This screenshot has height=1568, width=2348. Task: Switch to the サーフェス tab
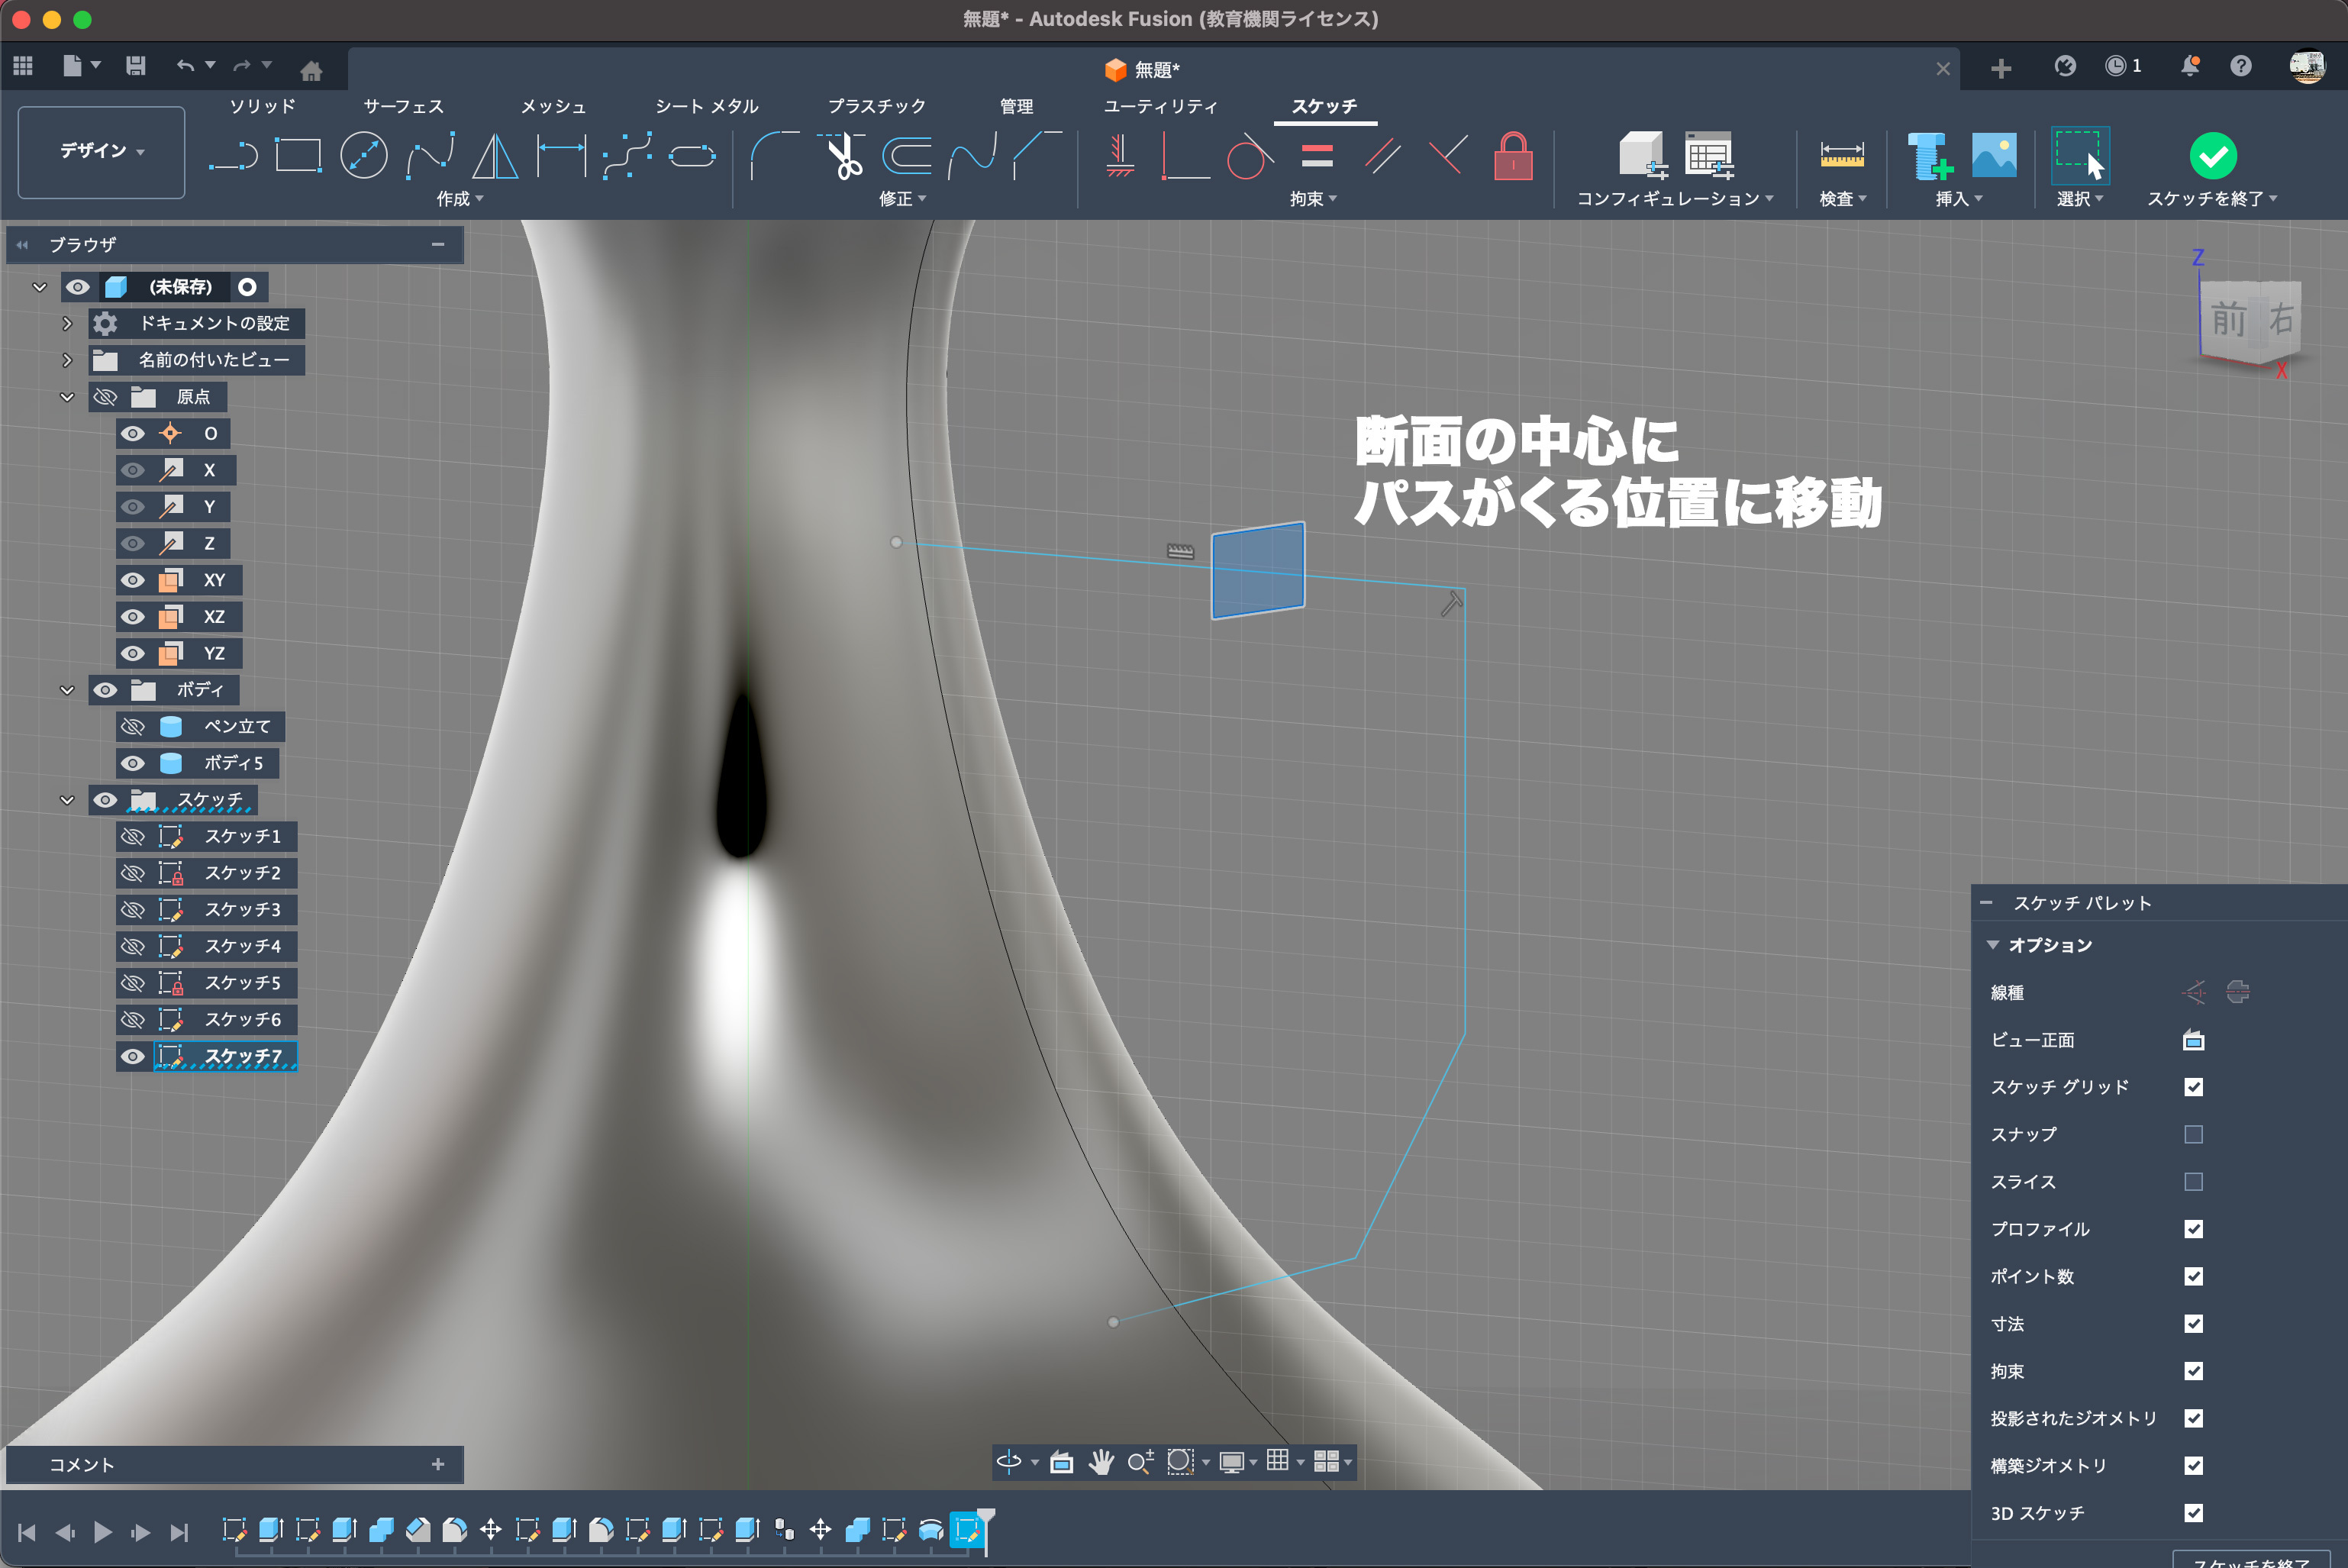[403, 106]
